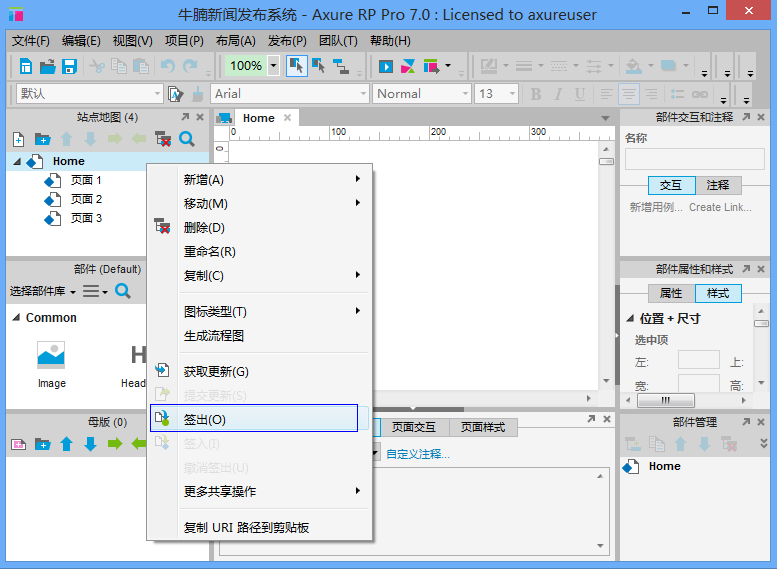Switch to the 注释 tab
777x569 pixels.
tap(718, 185)
